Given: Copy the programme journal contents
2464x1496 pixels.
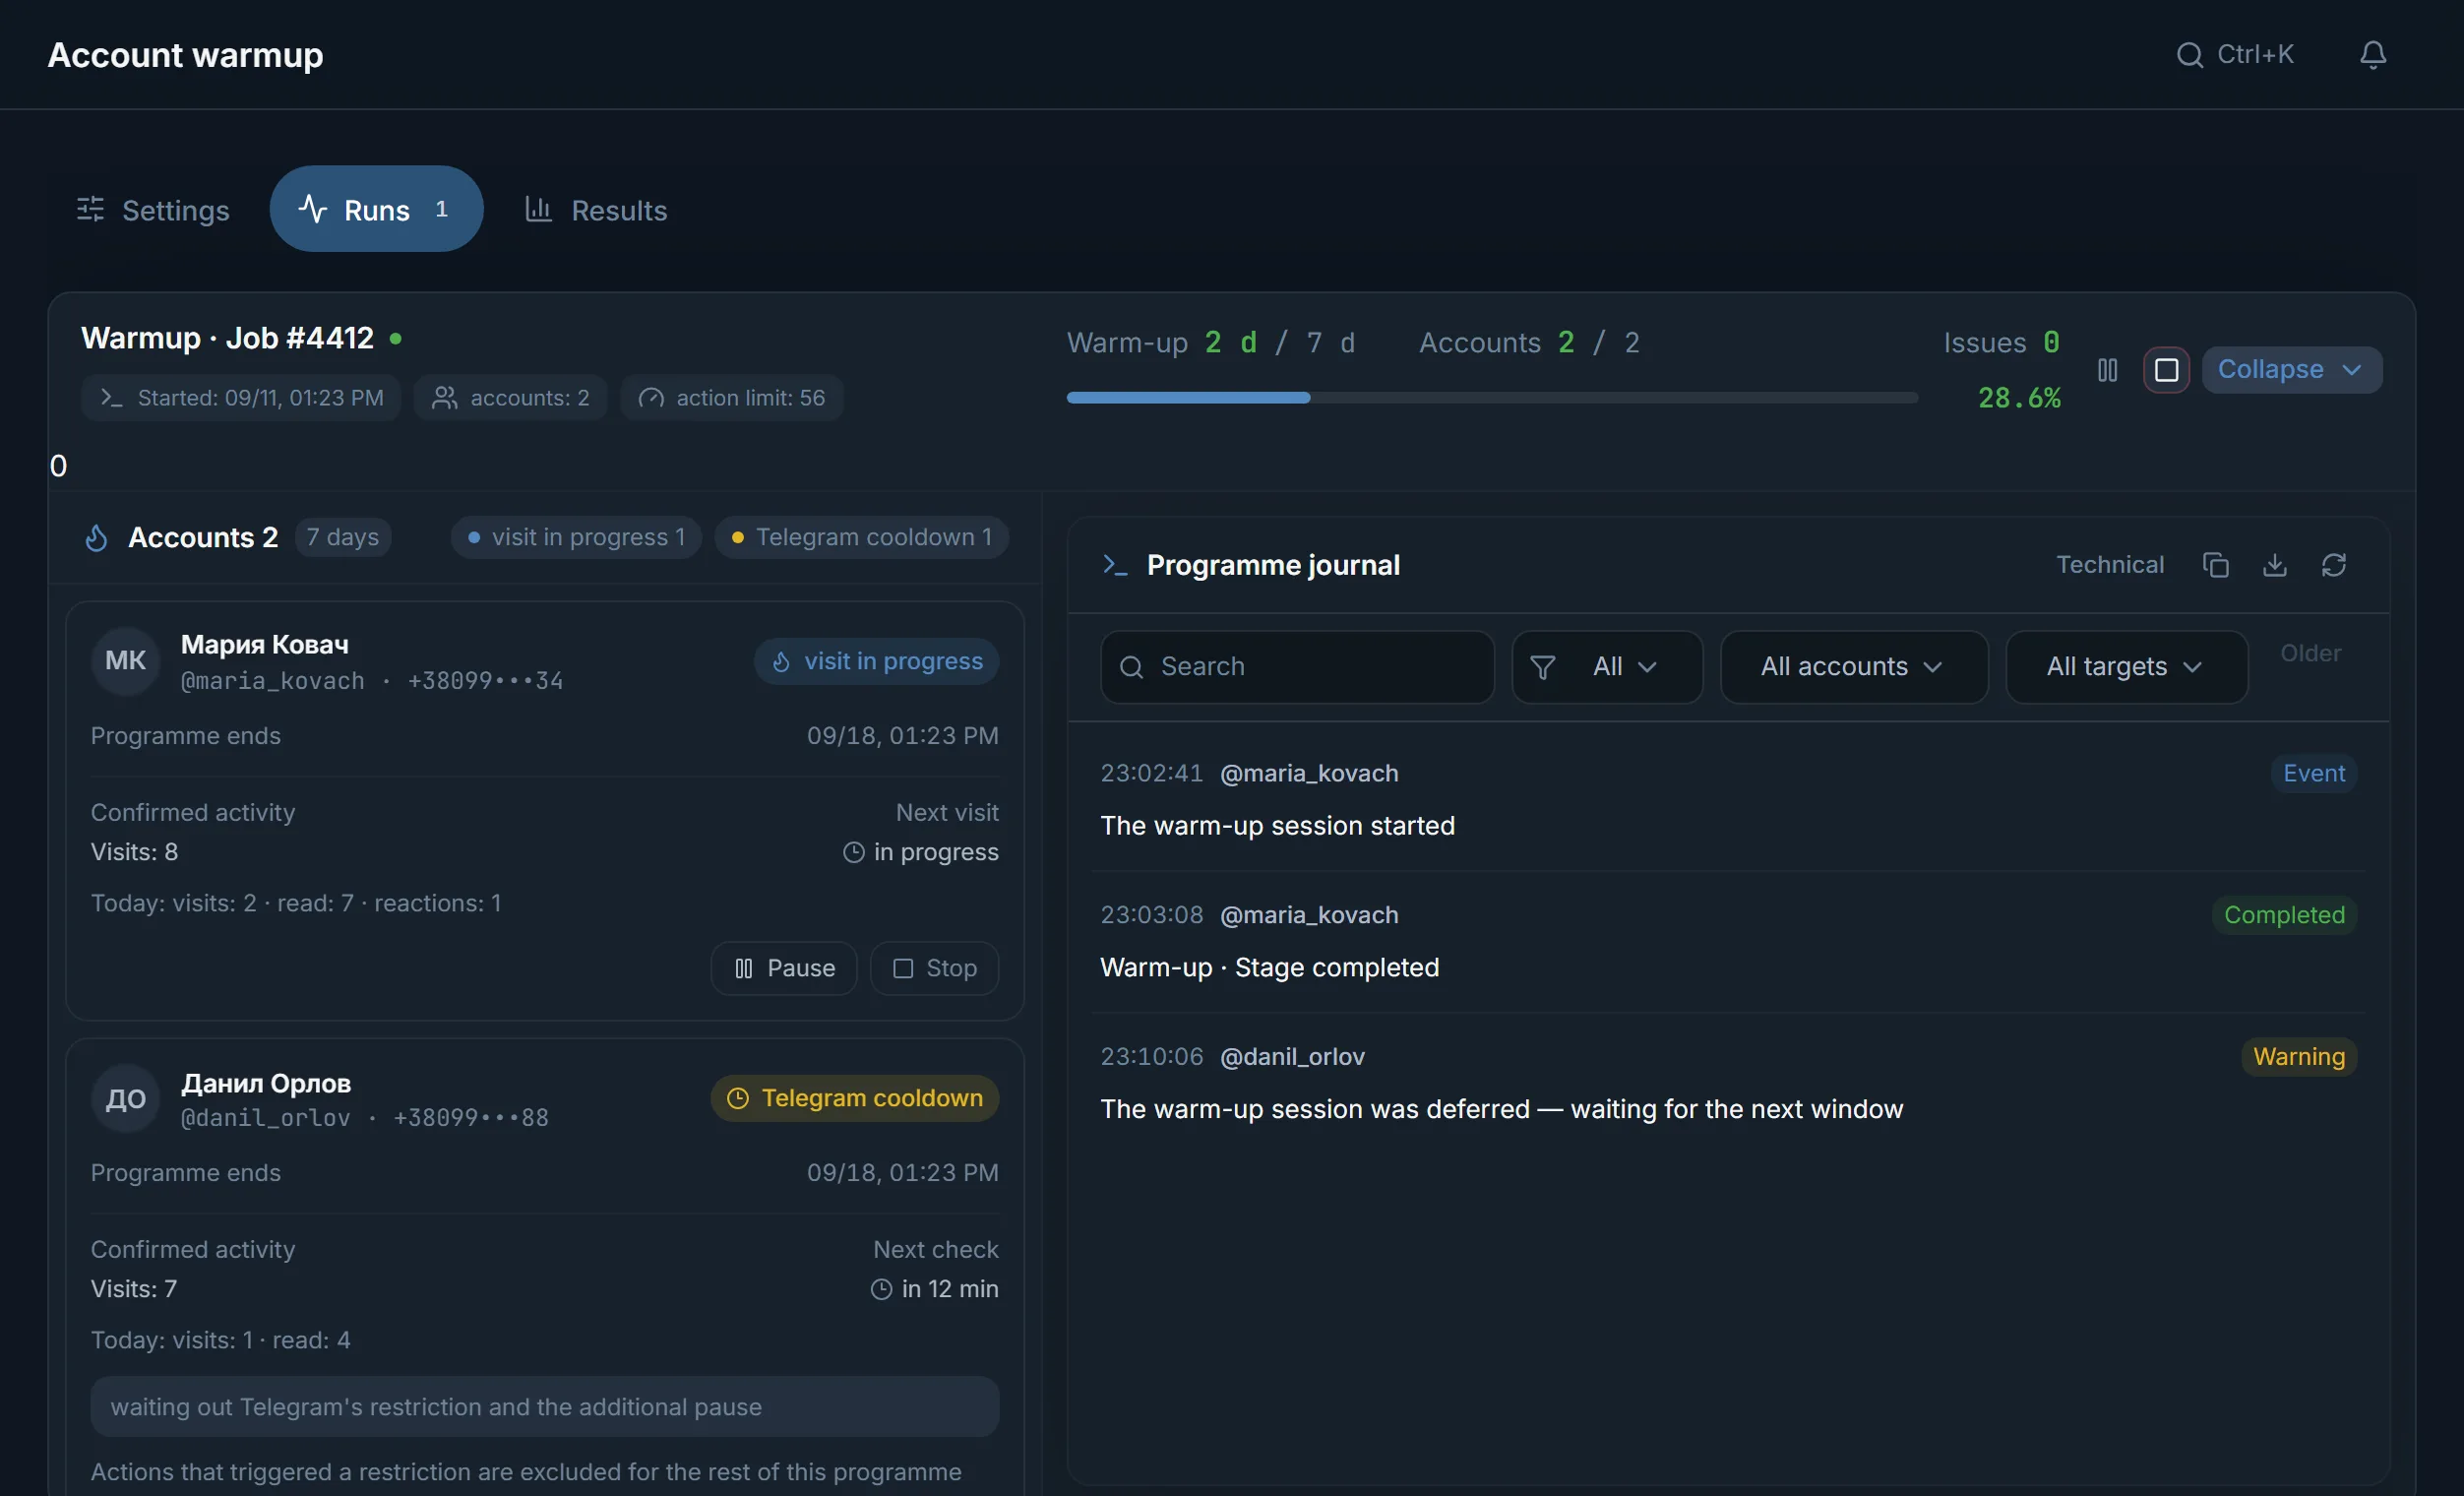Looking at the screenshot, I should tap(2215, 565).
